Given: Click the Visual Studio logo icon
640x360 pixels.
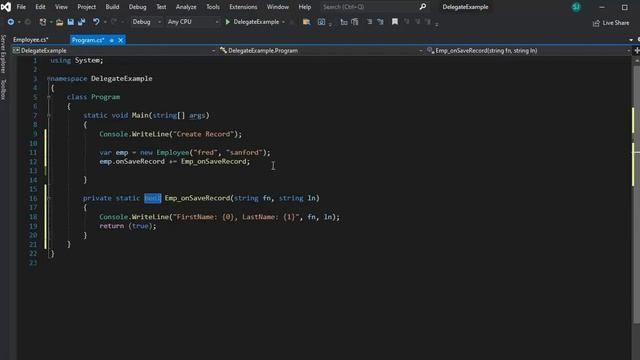Looking at the screenshot, I should click(x=6, y=7).
